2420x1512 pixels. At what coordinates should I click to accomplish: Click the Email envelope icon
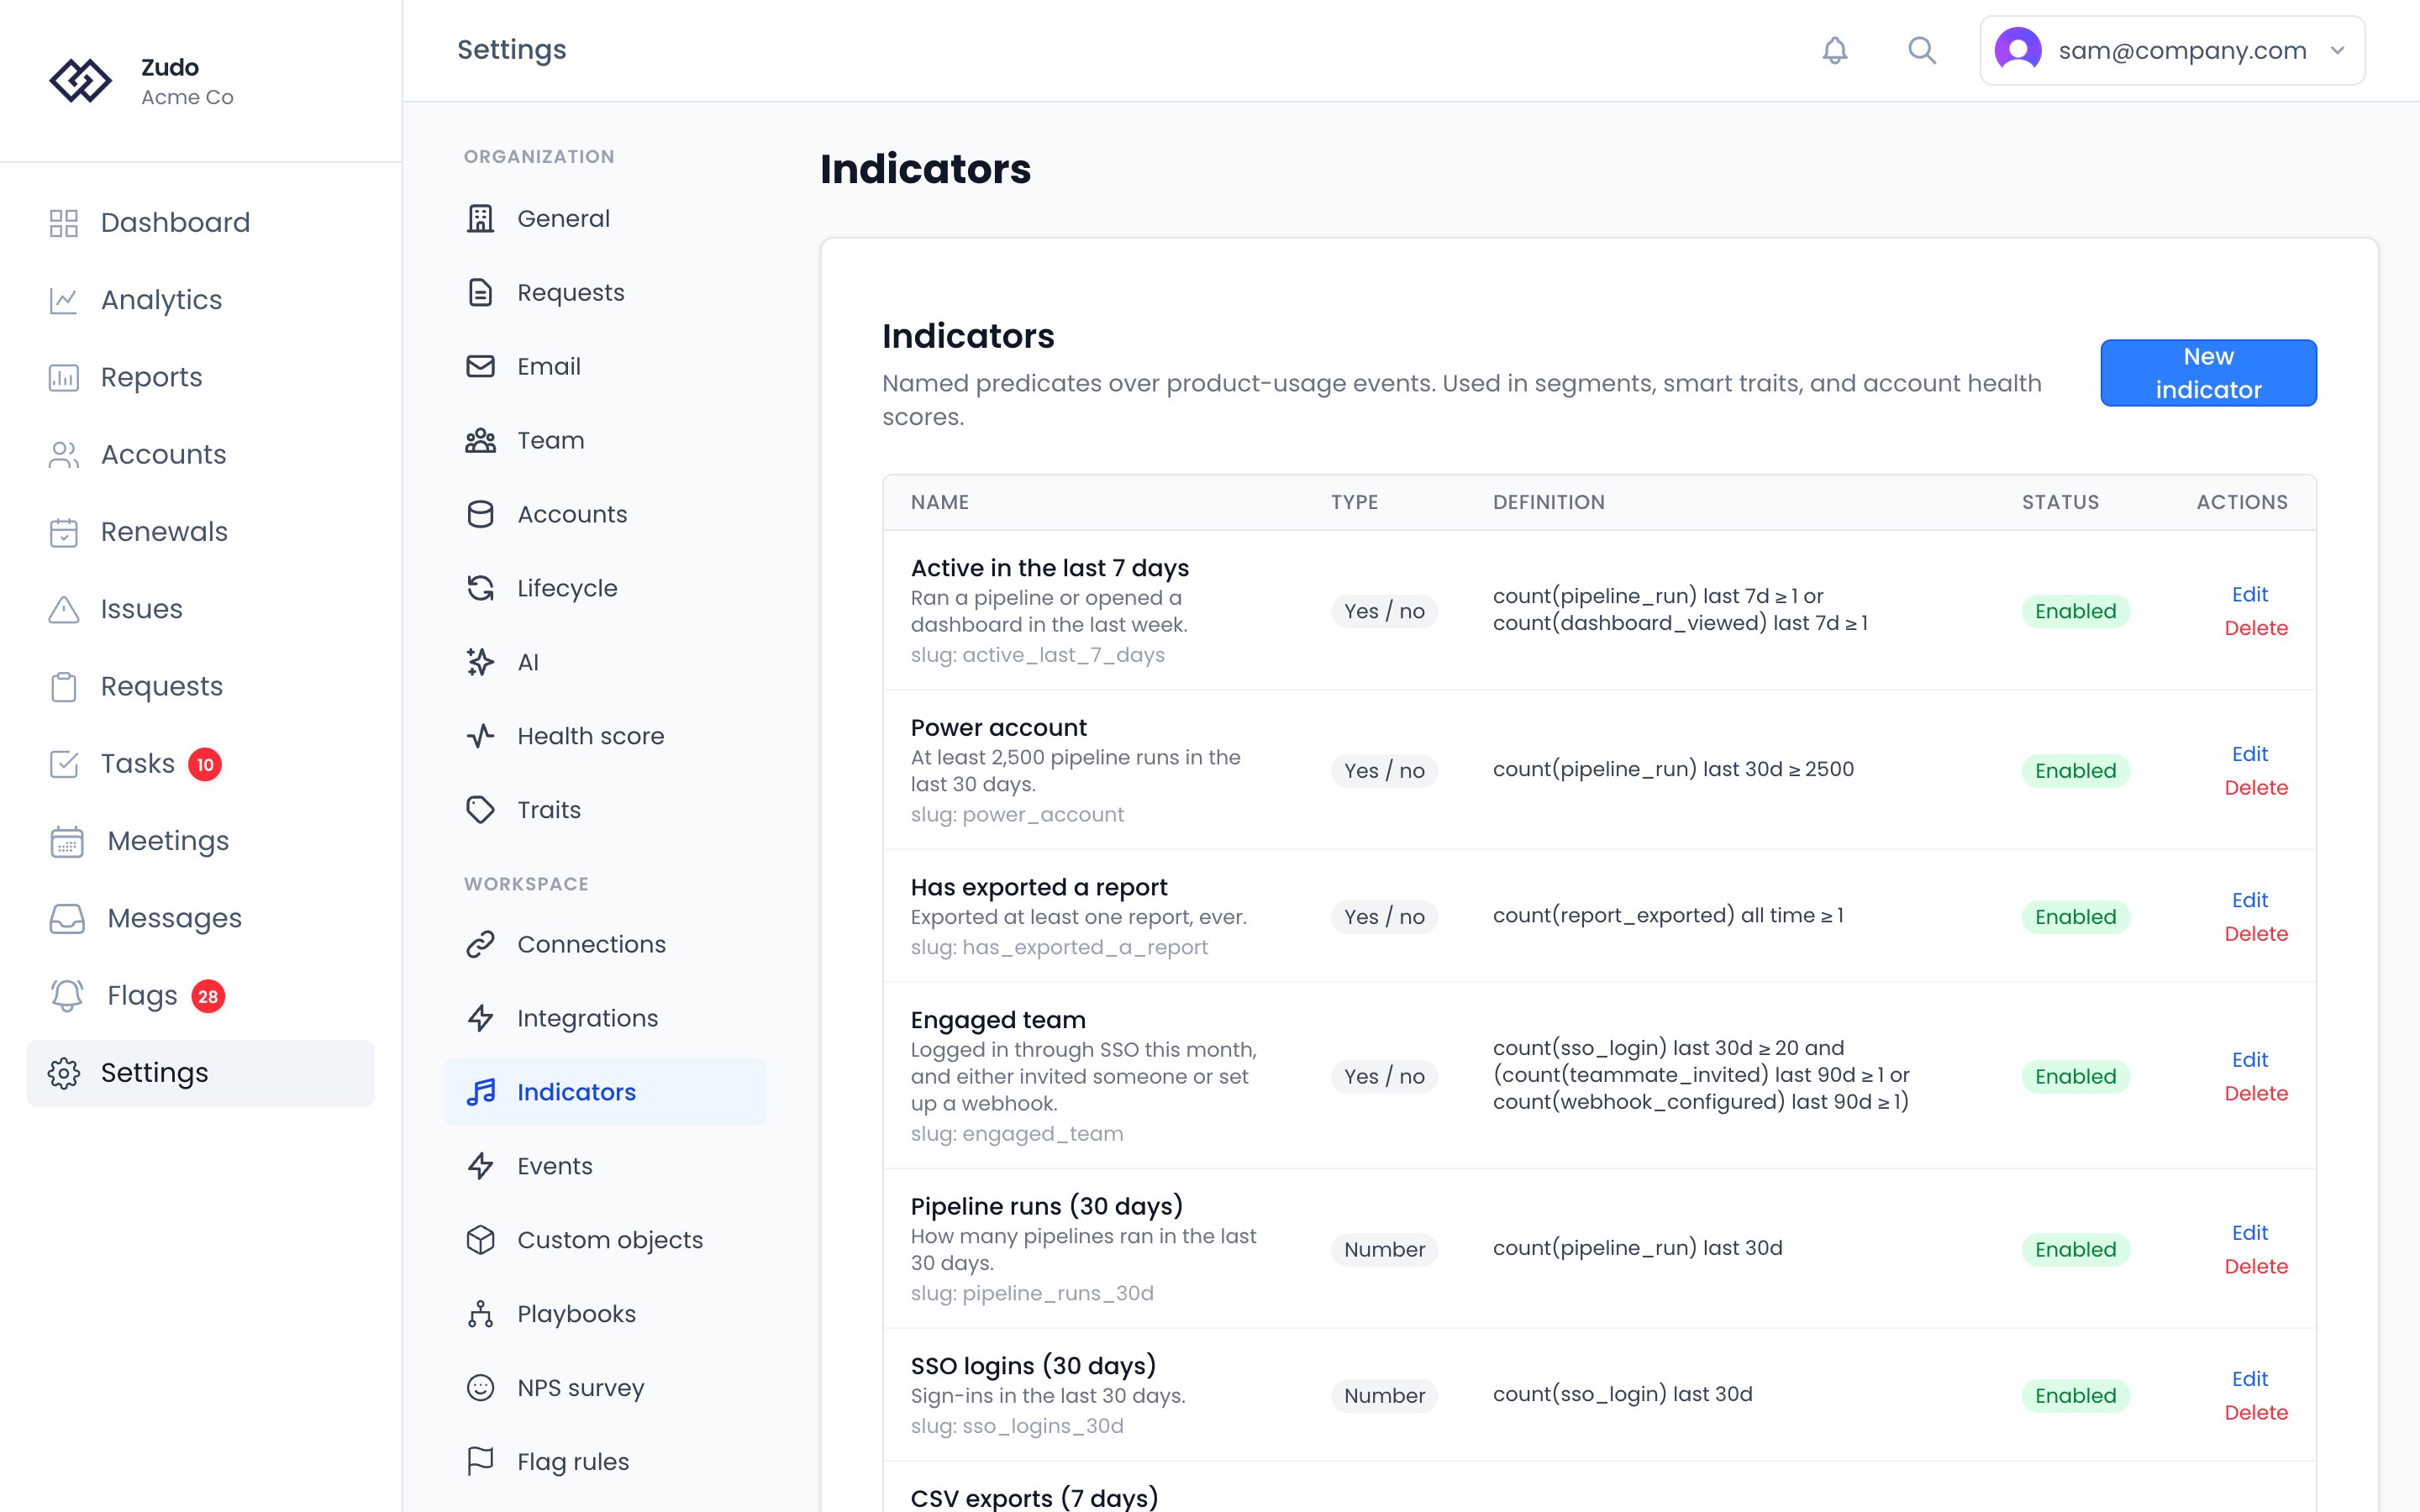[x=480, y=367]
